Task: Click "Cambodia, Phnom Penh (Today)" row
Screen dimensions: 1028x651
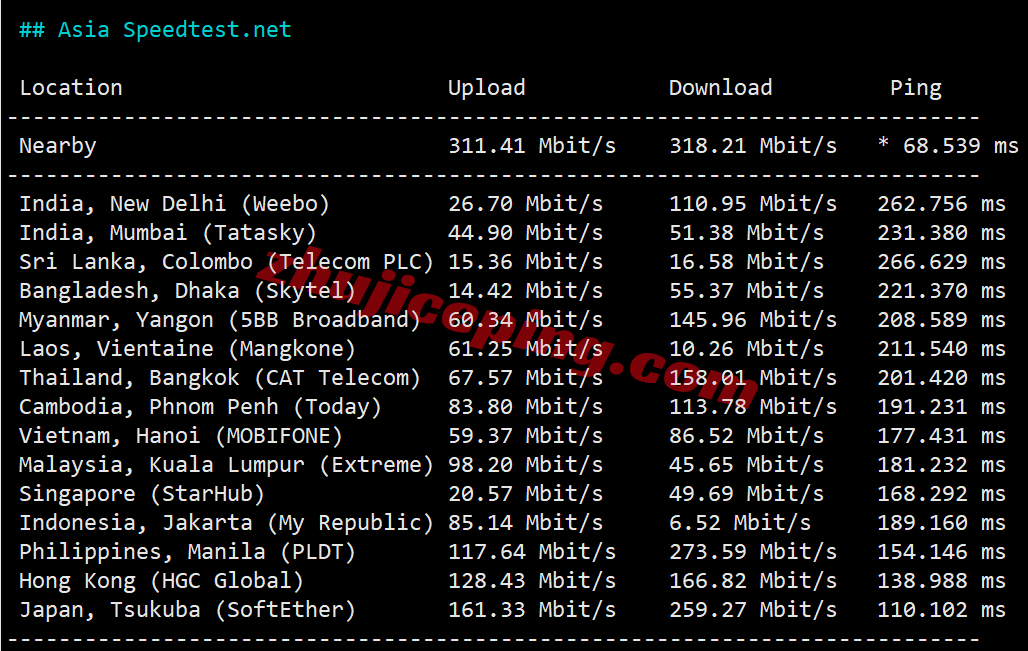Action: coord(200,406)
